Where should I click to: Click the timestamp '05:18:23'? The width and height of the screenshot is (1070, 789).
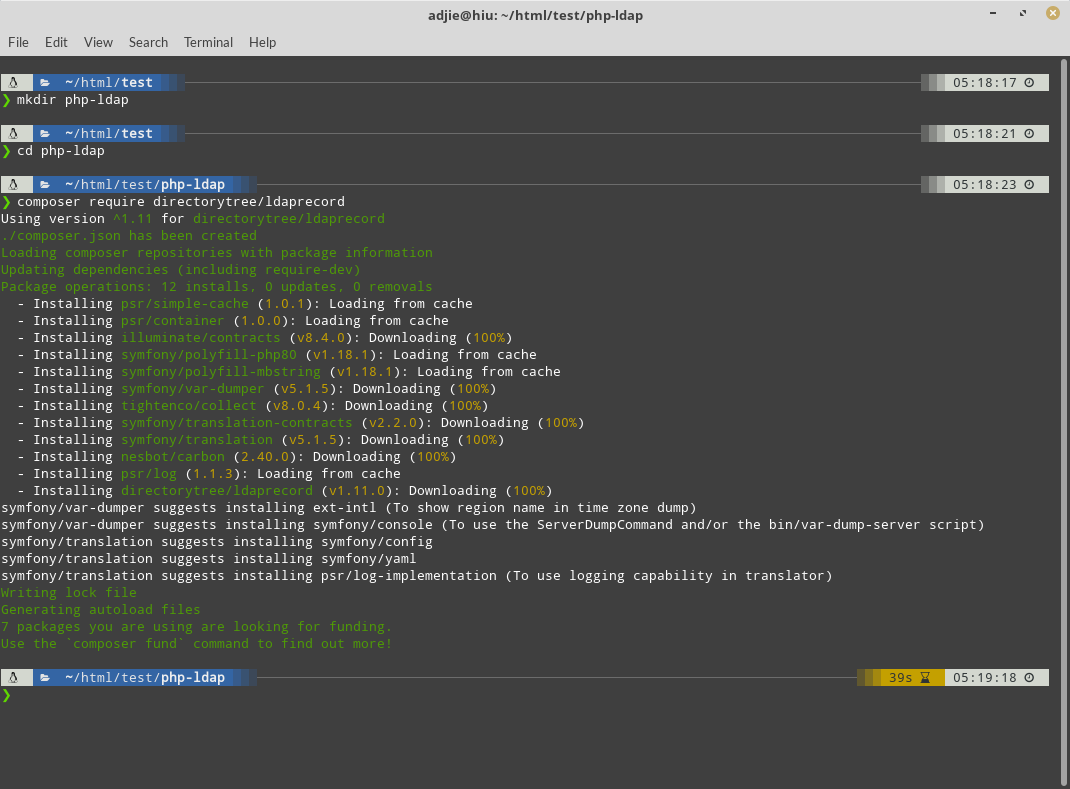[985, 185]
